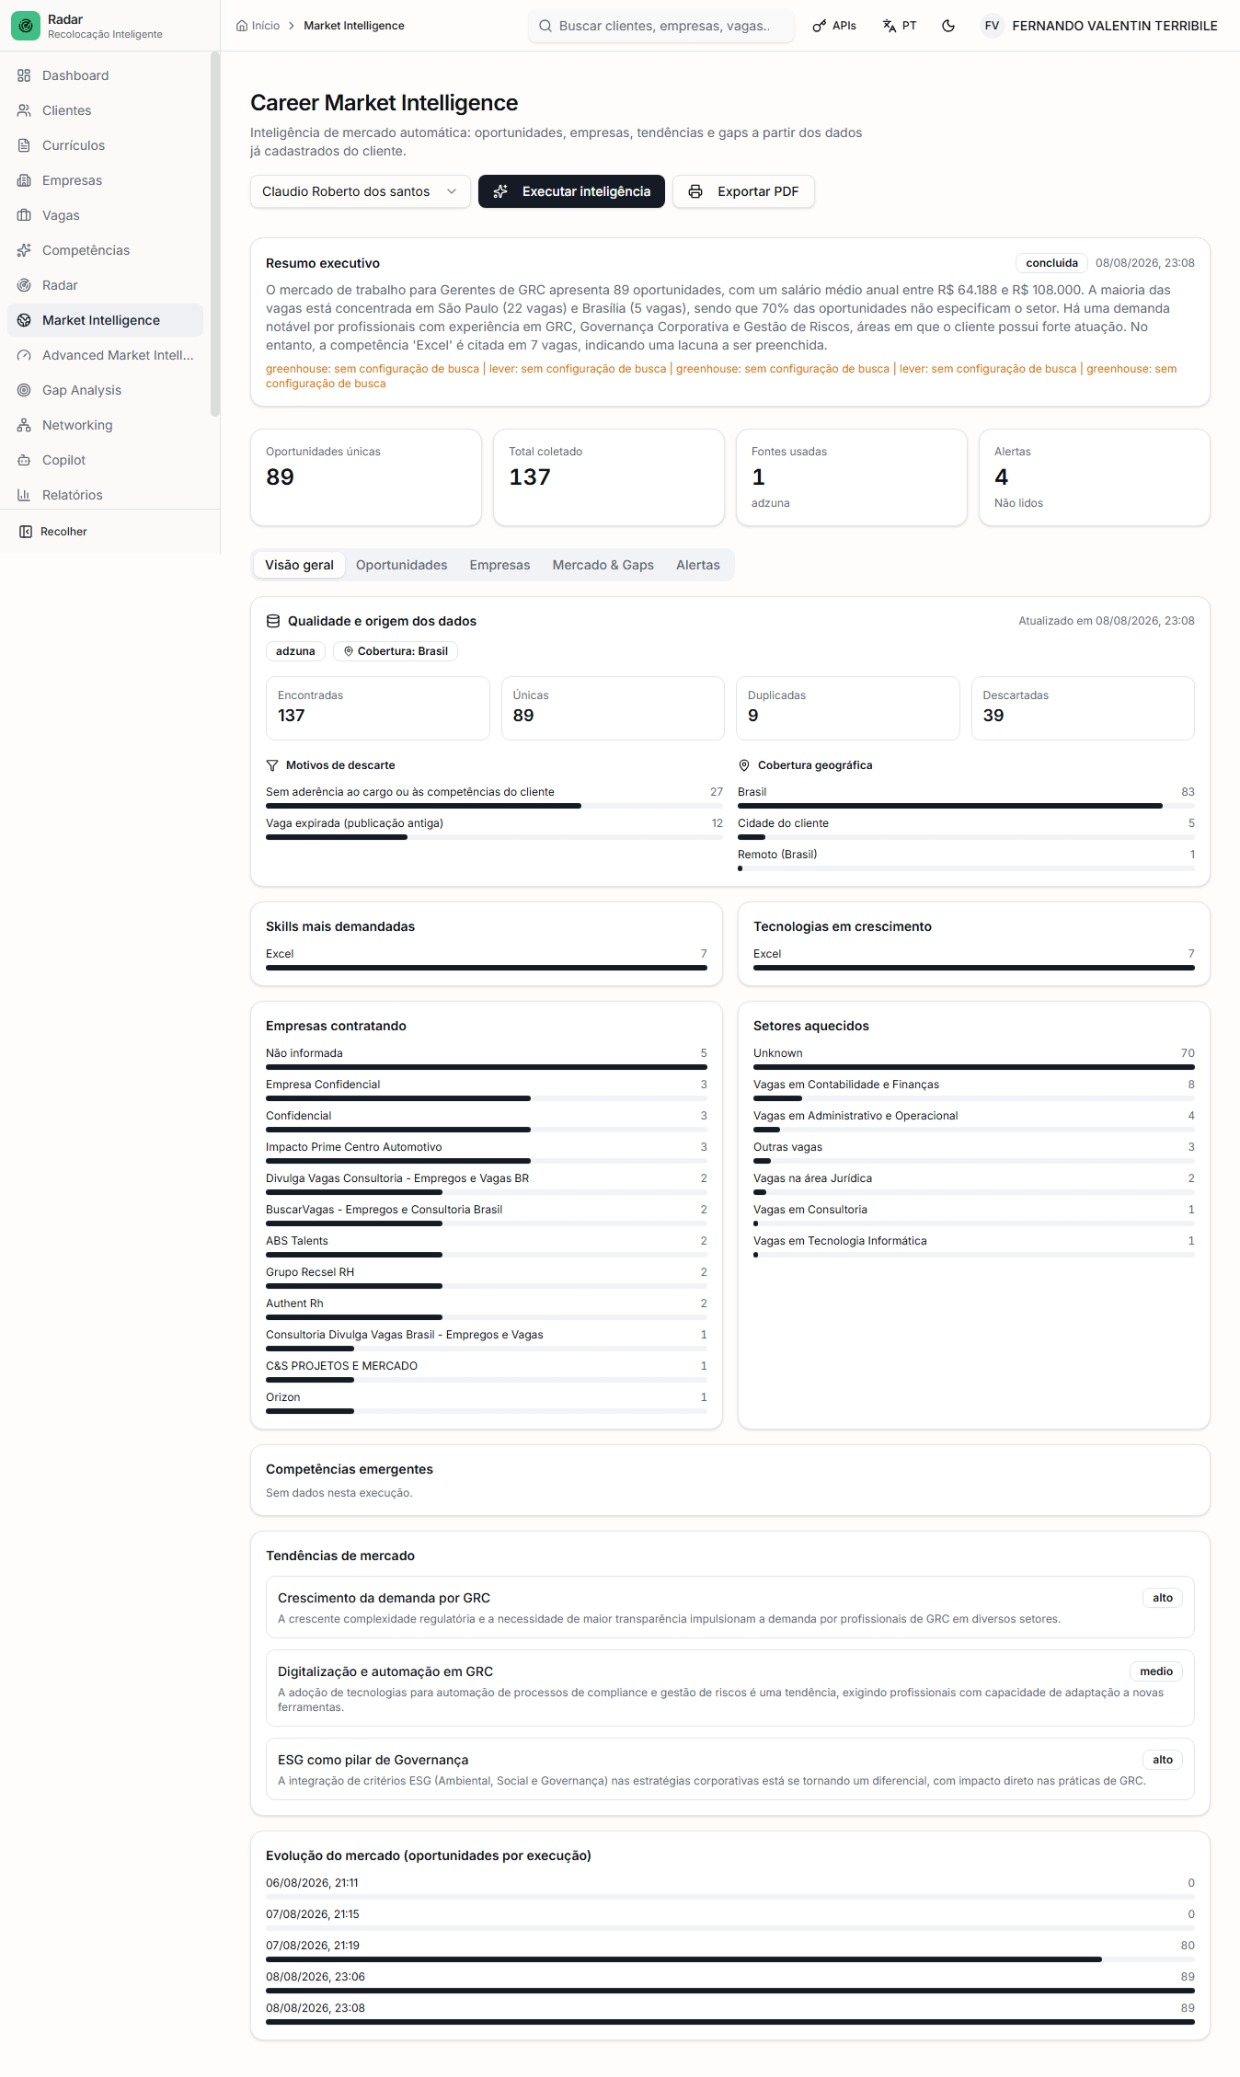Screen dimensions: 1240x2077
Task: Open Competências sidebar item
Action: click(x=105, y=250)
